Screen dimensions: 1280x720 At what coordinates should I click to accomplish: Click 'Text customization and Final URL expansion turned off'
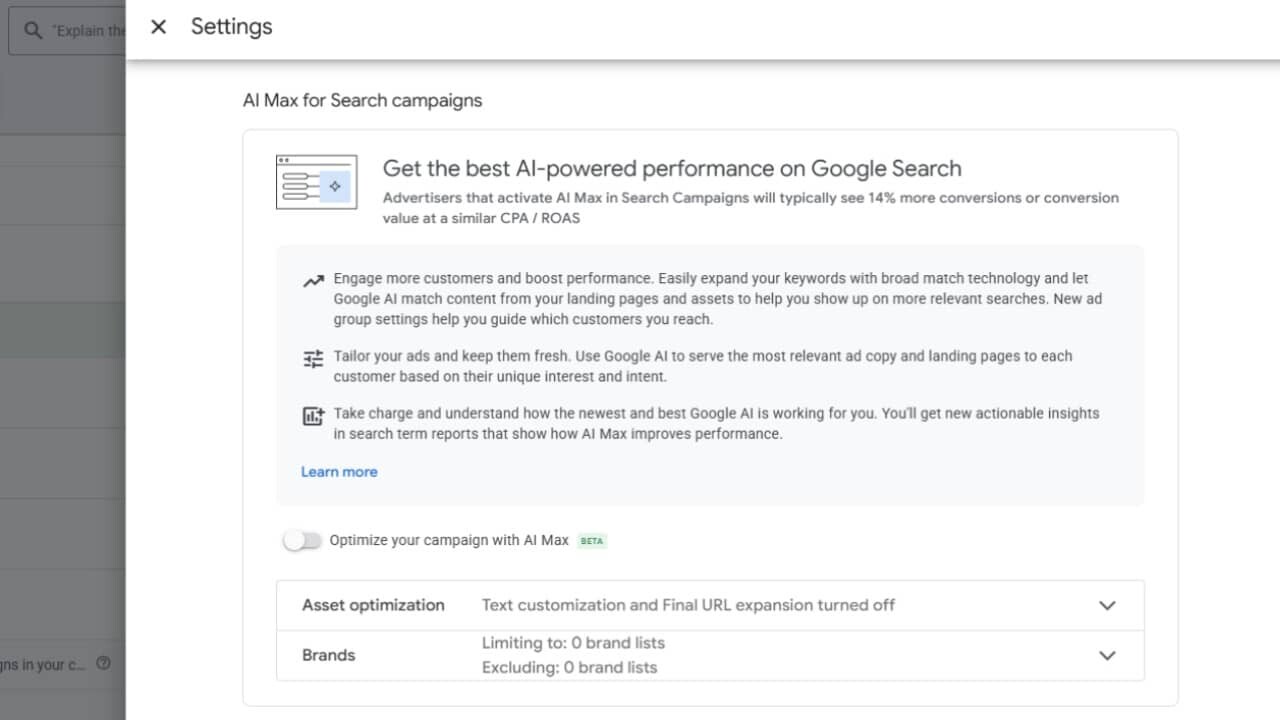click(688, 605)
